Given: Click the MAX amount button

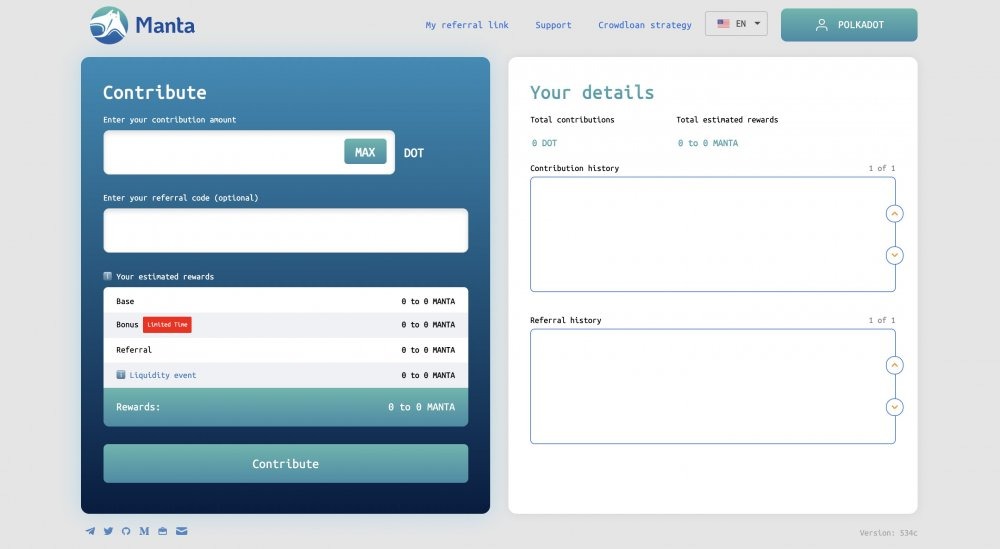Looking at the screenshot, I should [x=365, y=152].
